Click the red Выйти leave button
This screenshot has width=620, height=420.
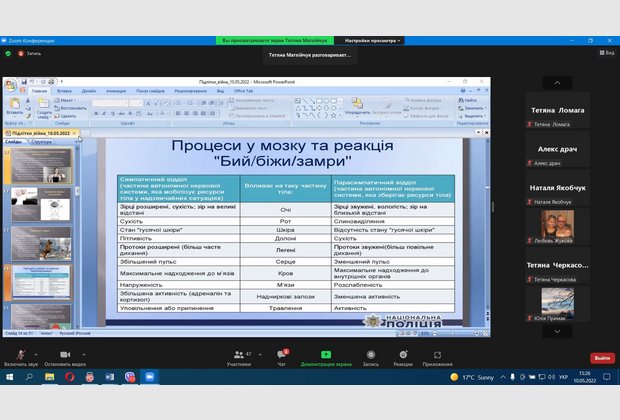point(602,358)
